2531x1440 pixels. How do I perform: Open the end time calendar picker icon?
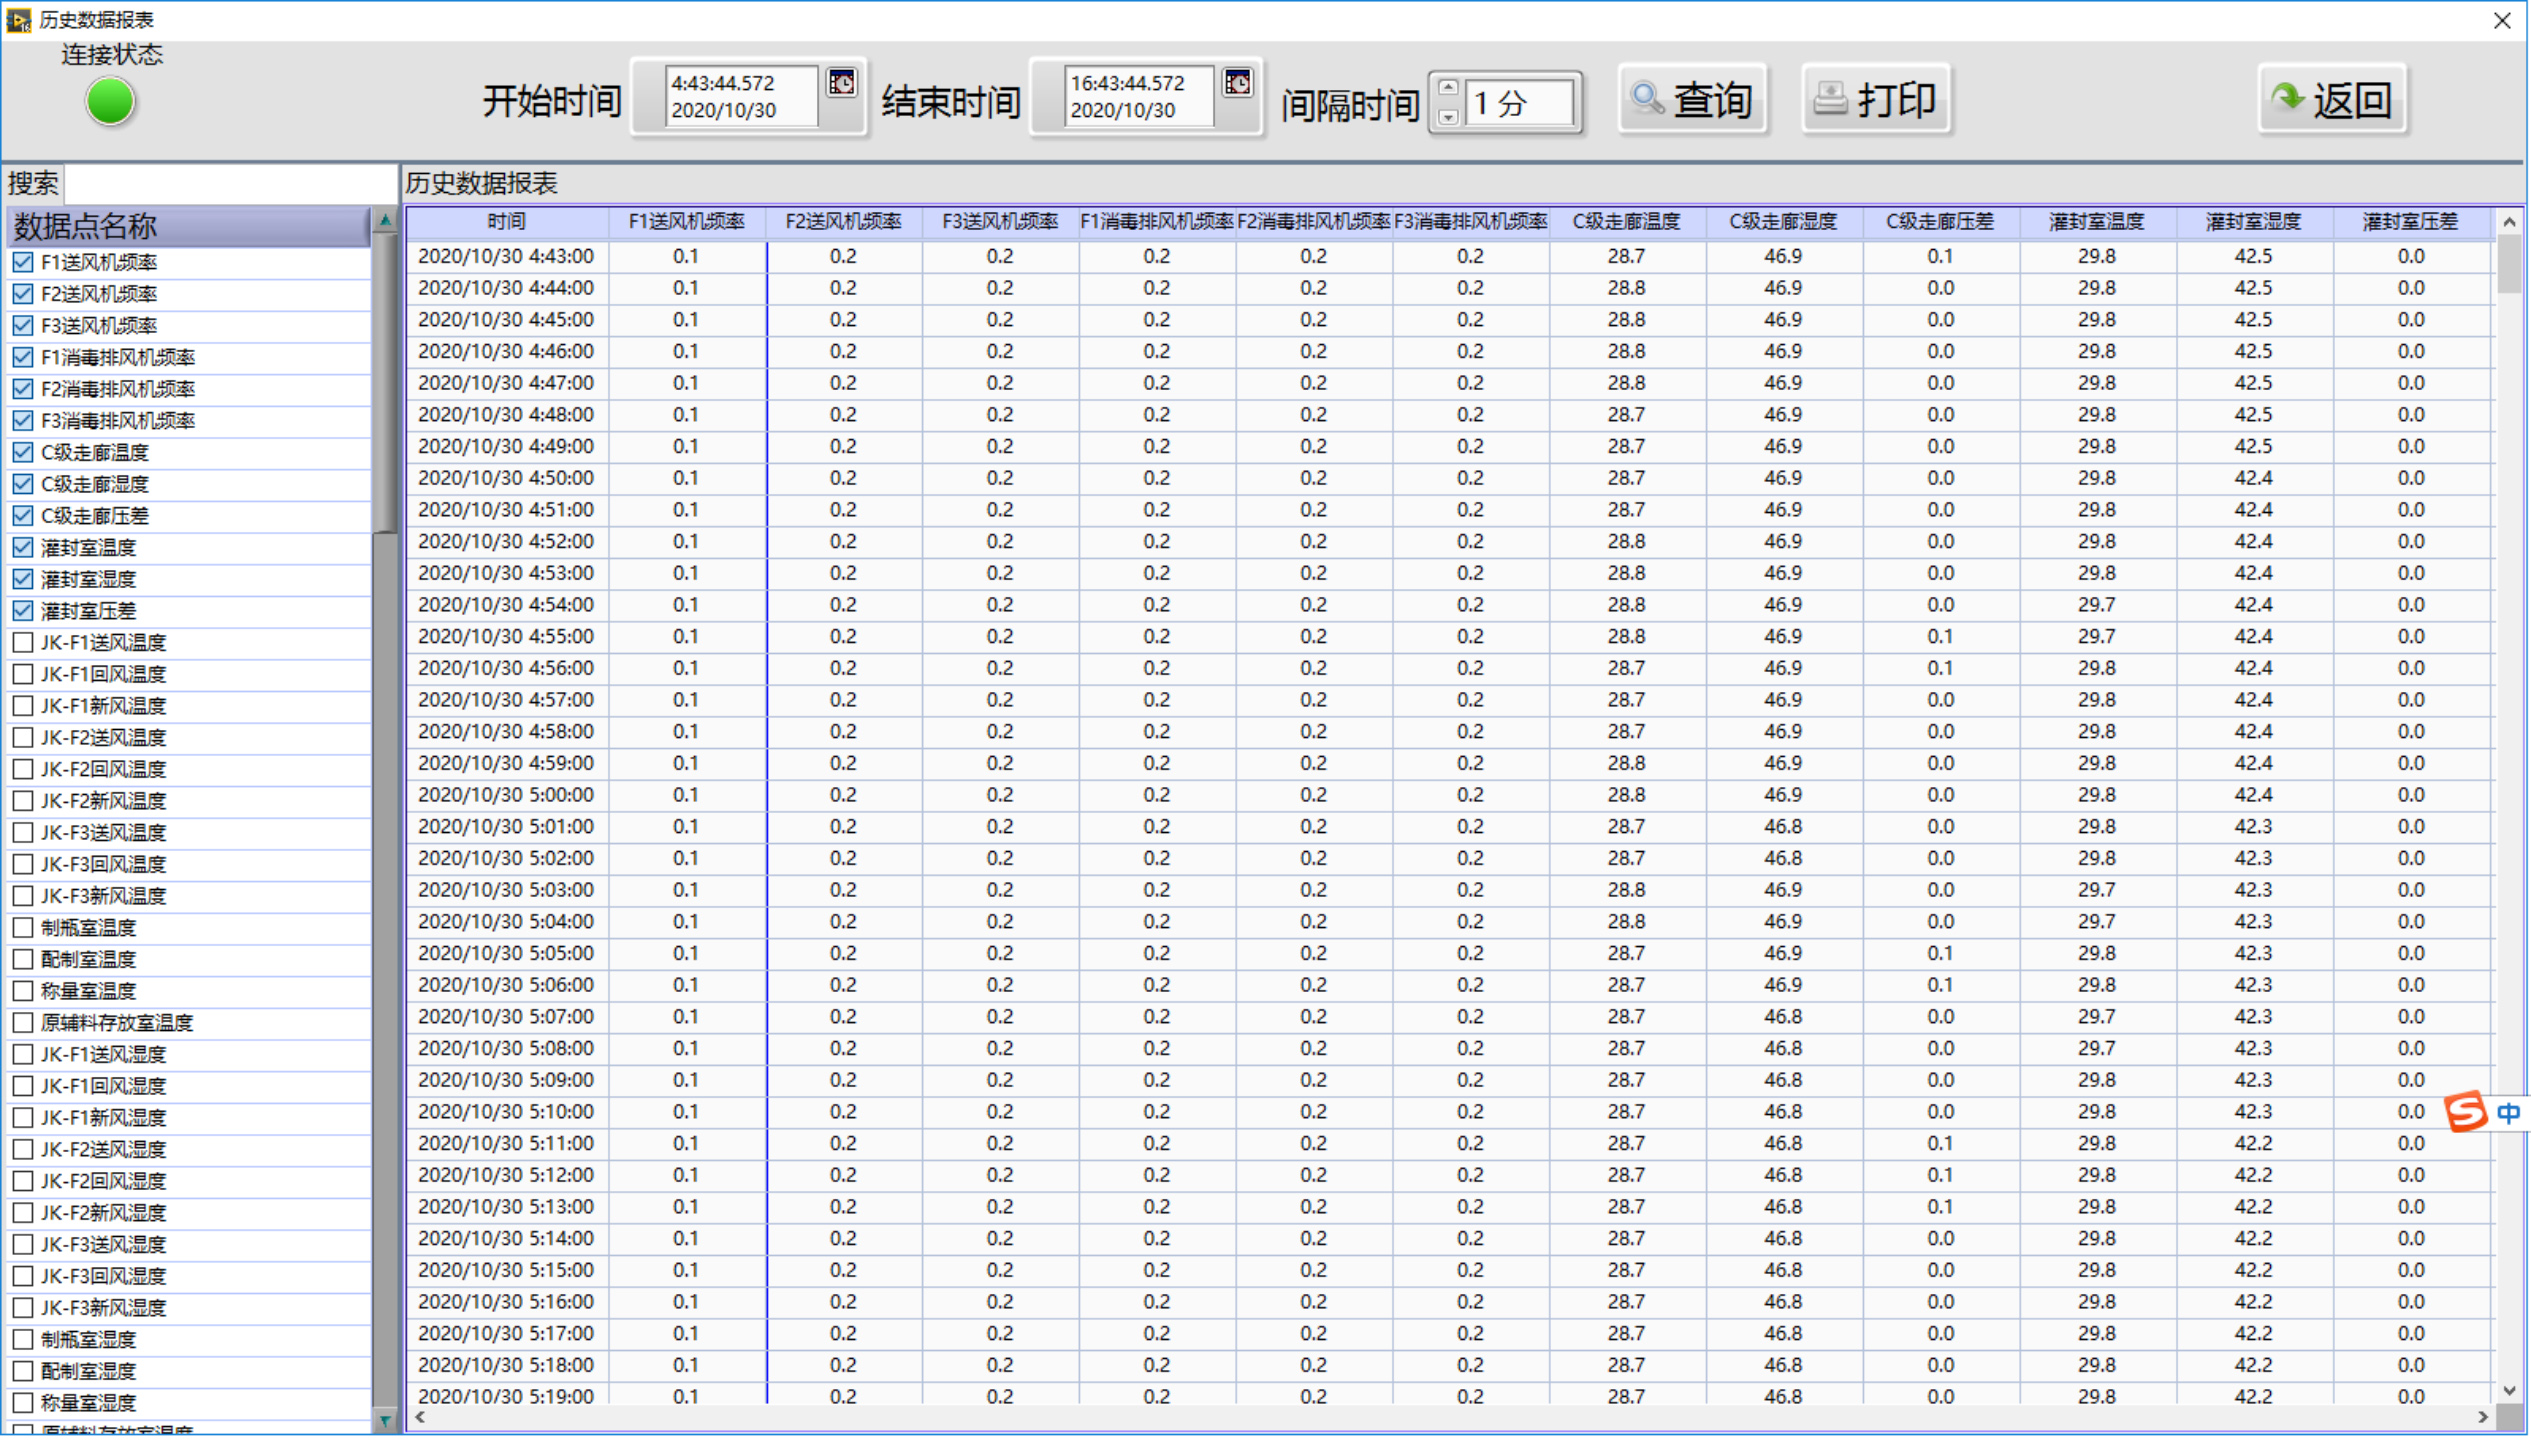(x=1237, y=83)
